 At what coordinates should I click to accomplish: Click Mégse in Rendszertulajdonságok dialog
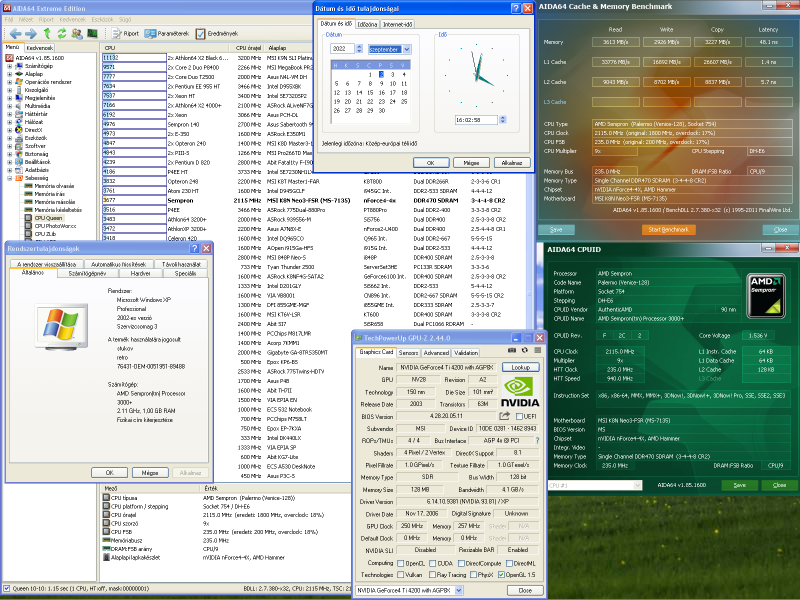[x=150, y=473]
